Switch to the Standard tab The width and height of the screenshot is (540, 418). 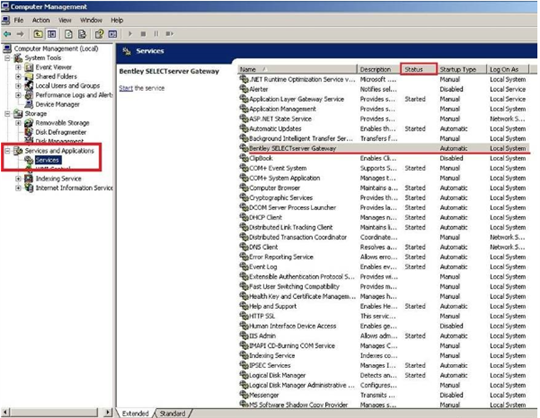[x=172, y=413]
